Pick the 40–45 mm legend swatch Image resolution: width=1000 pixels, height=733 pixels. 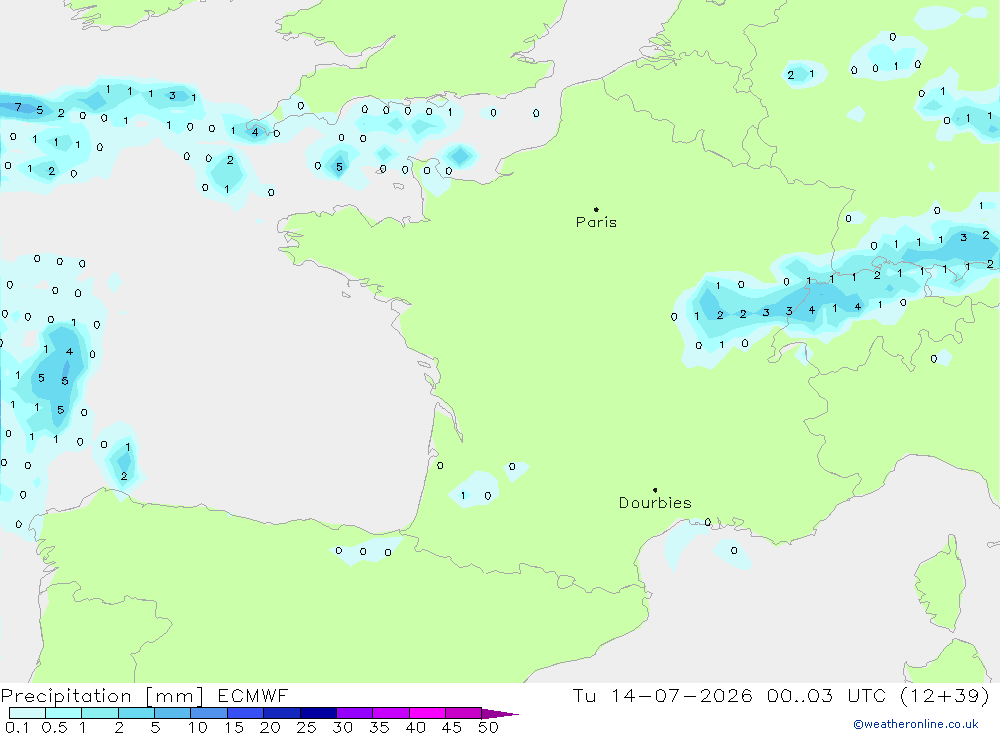[427, 713]
